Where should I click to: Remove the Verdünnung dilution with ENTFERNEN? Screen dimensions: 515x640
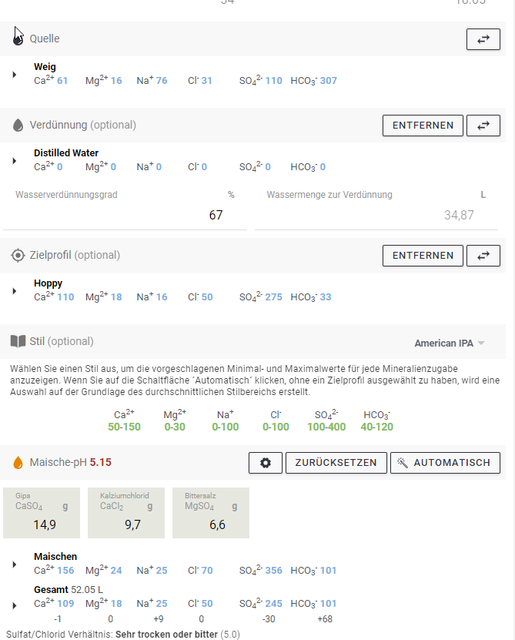click(x=423, y=125)
